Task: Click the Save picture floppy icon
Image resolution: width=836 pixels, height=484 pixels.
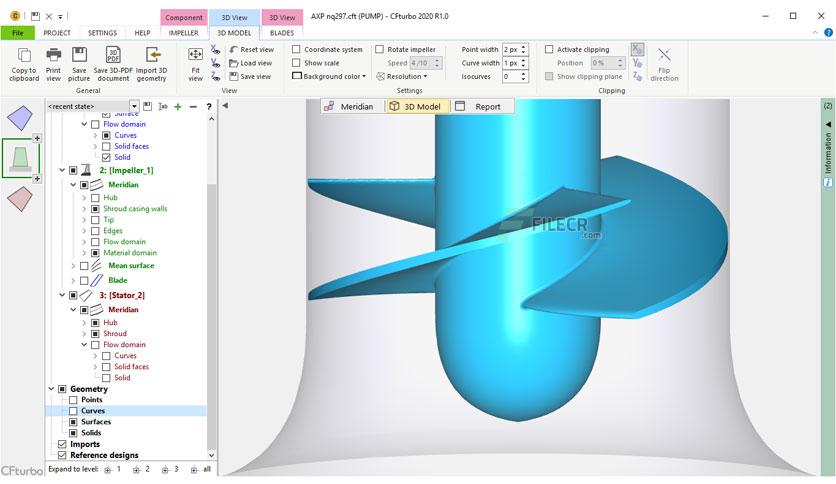Action: (x=79, y=54)
